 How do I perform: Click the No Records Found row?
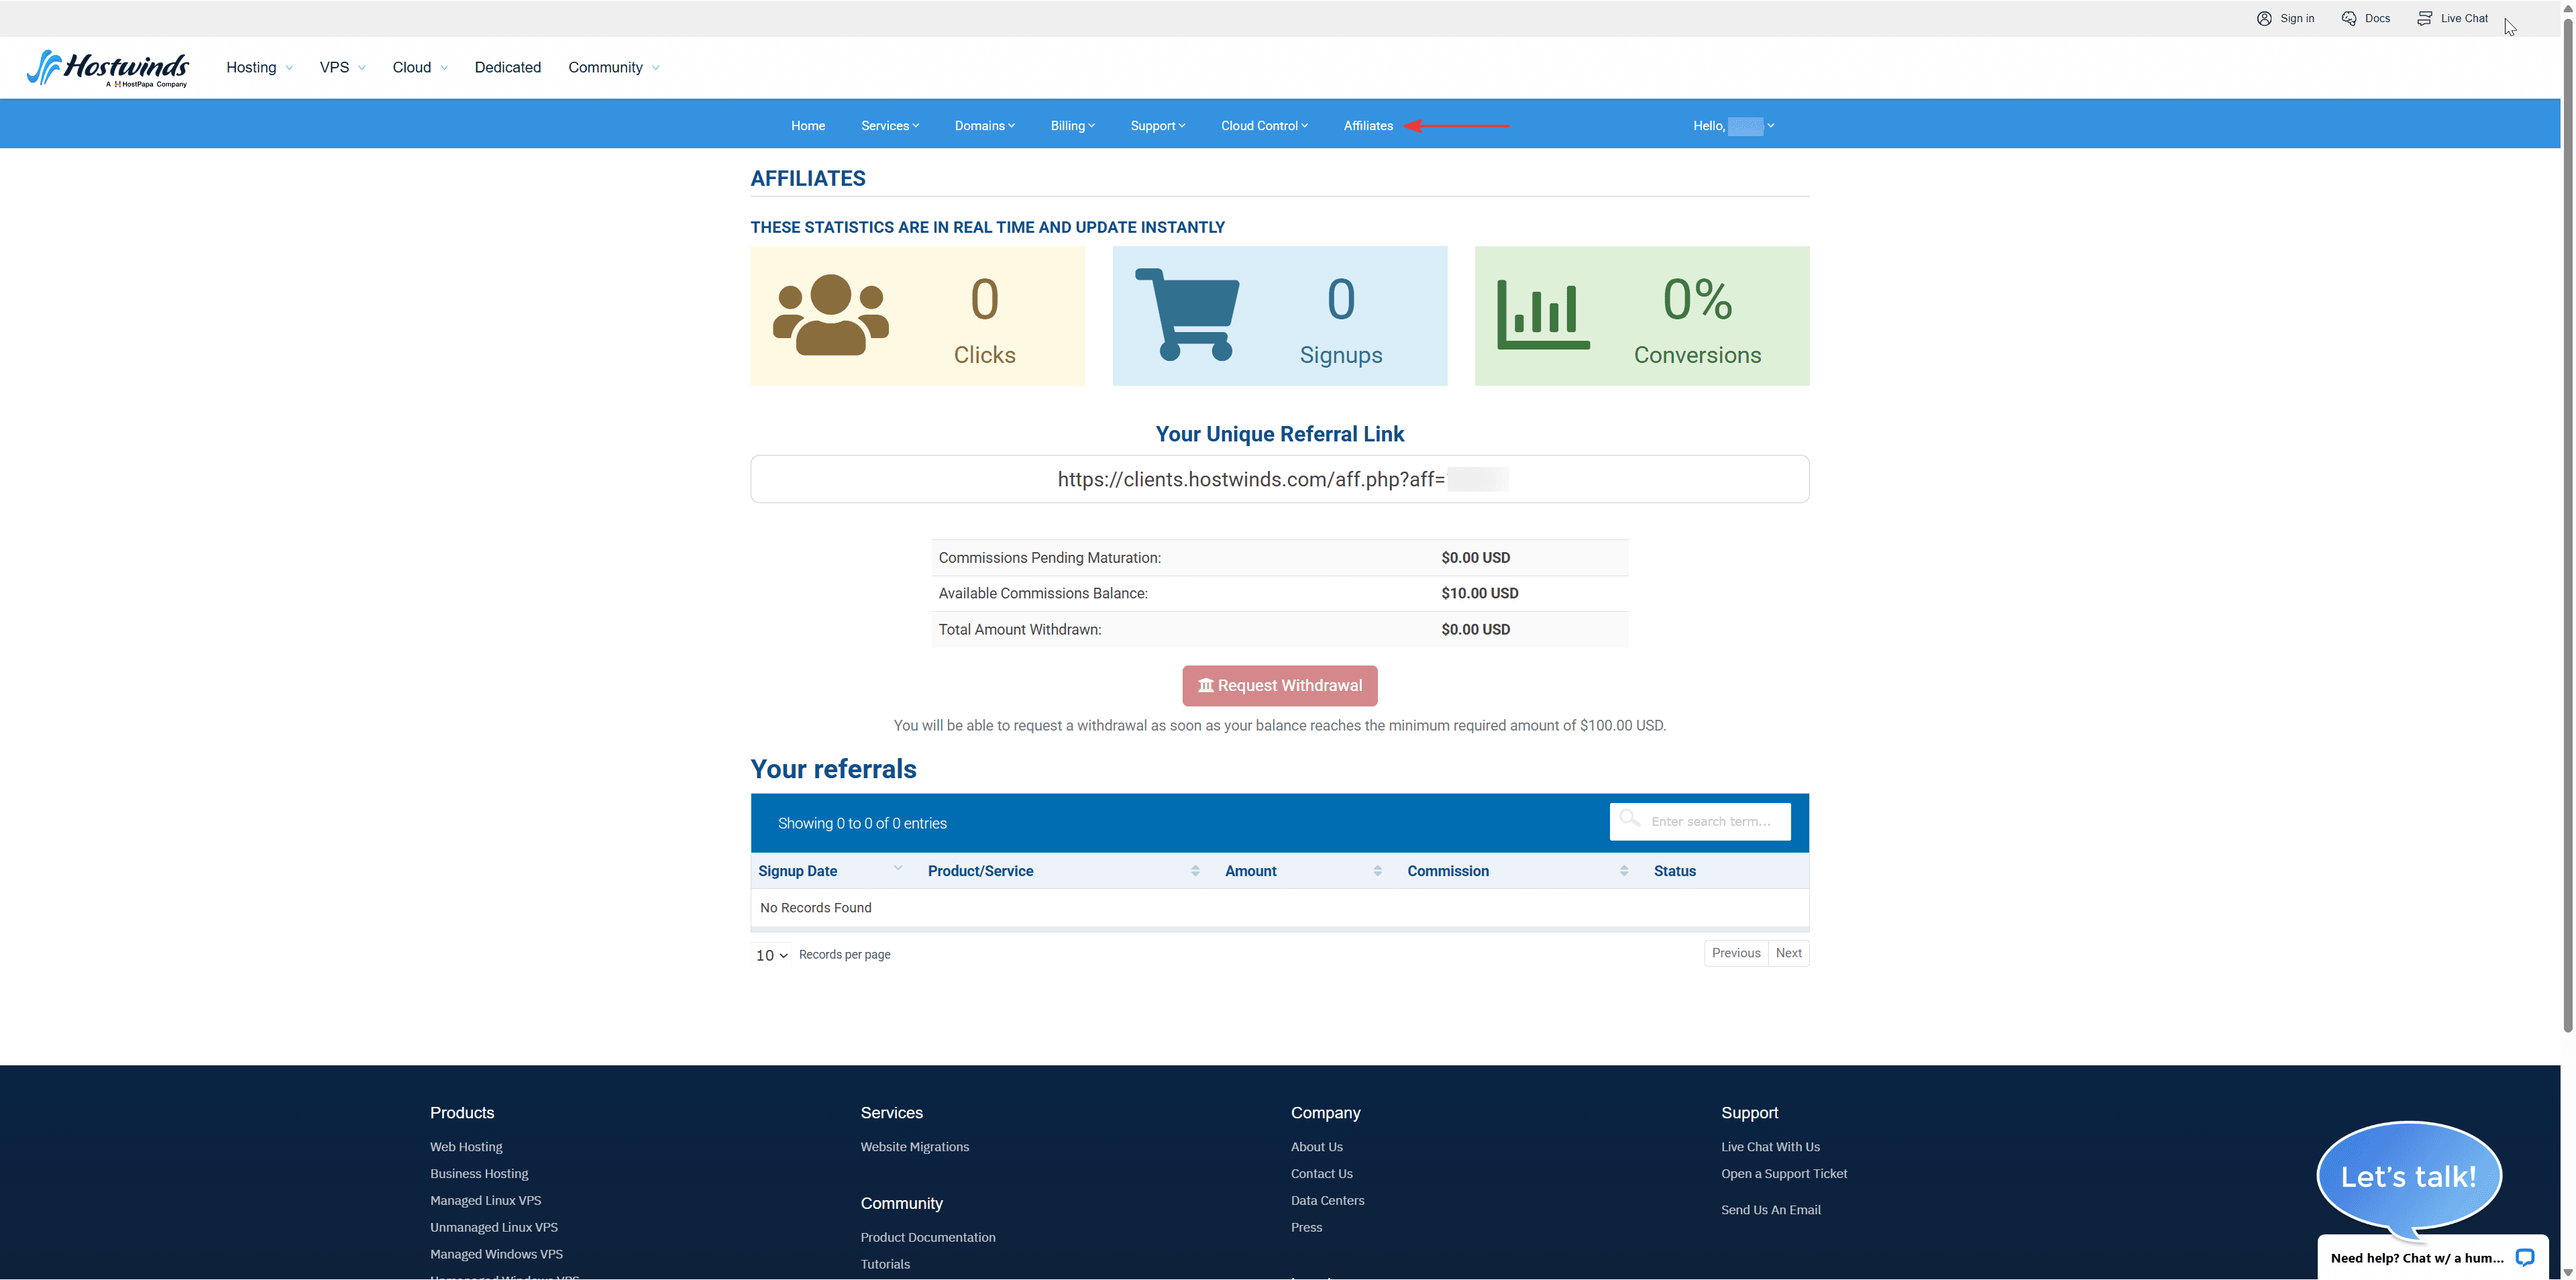[x=1280, y=908]
